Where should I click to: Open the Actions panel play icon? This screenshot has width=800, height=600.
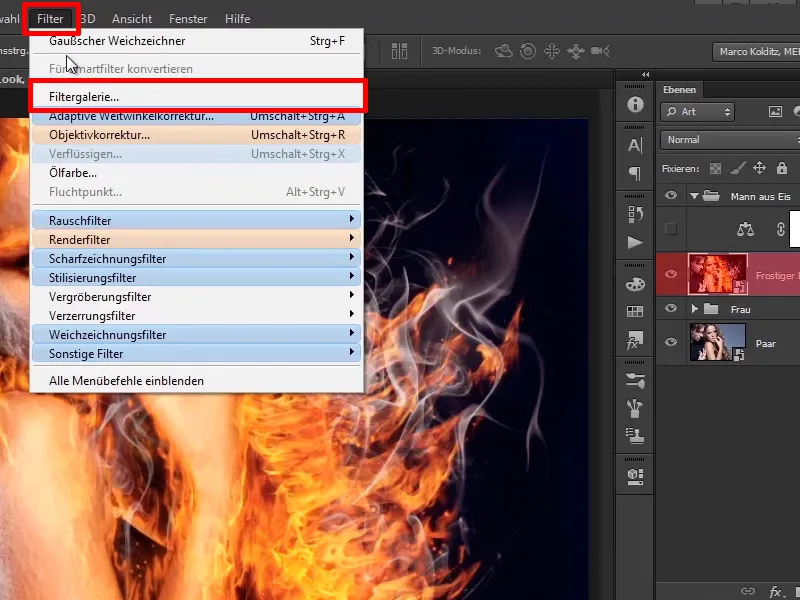[x=635, y=242]
